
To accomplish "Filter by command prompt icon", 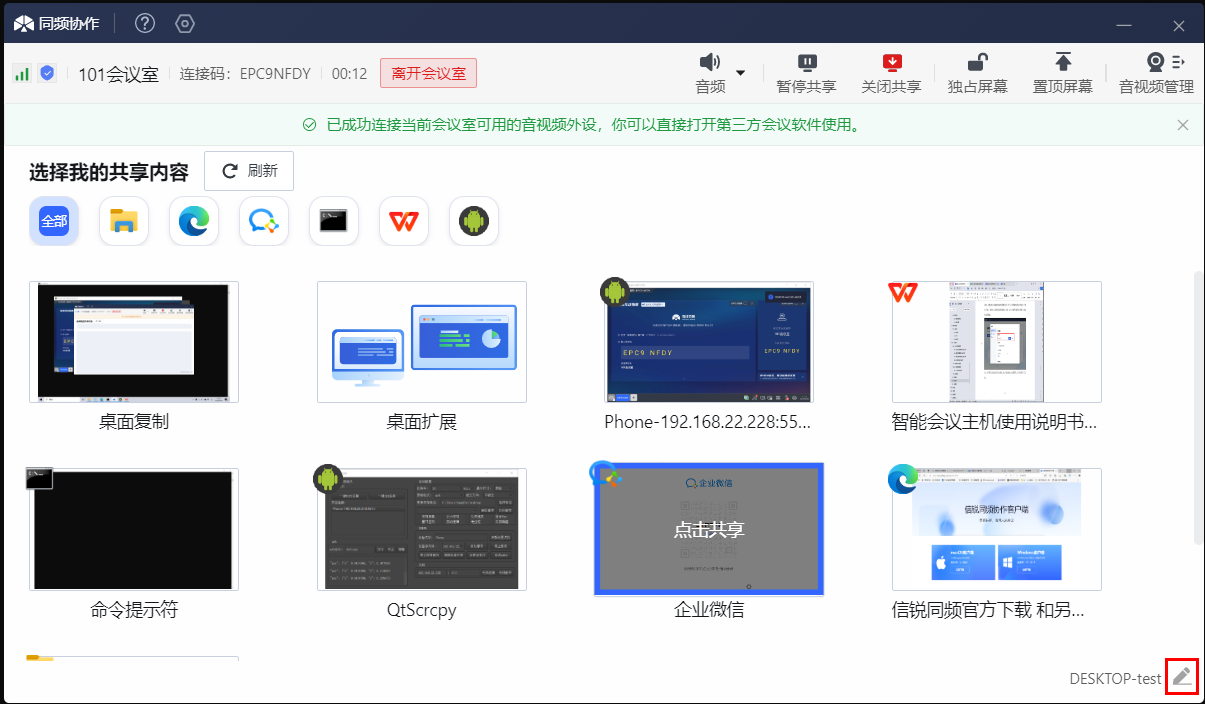I will click(334, 221).
